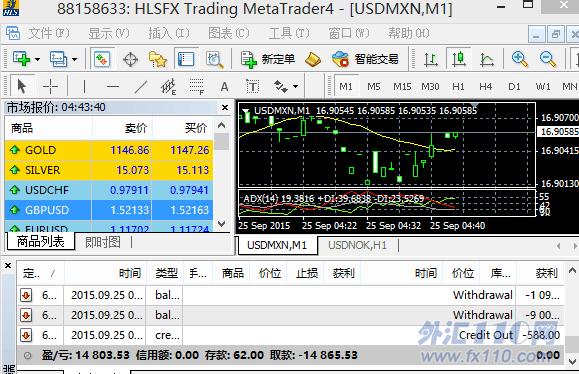Click the zoom out magnifier icon
Image resolution: width=579 pixels, height=374 pixels.
[548, 59]
